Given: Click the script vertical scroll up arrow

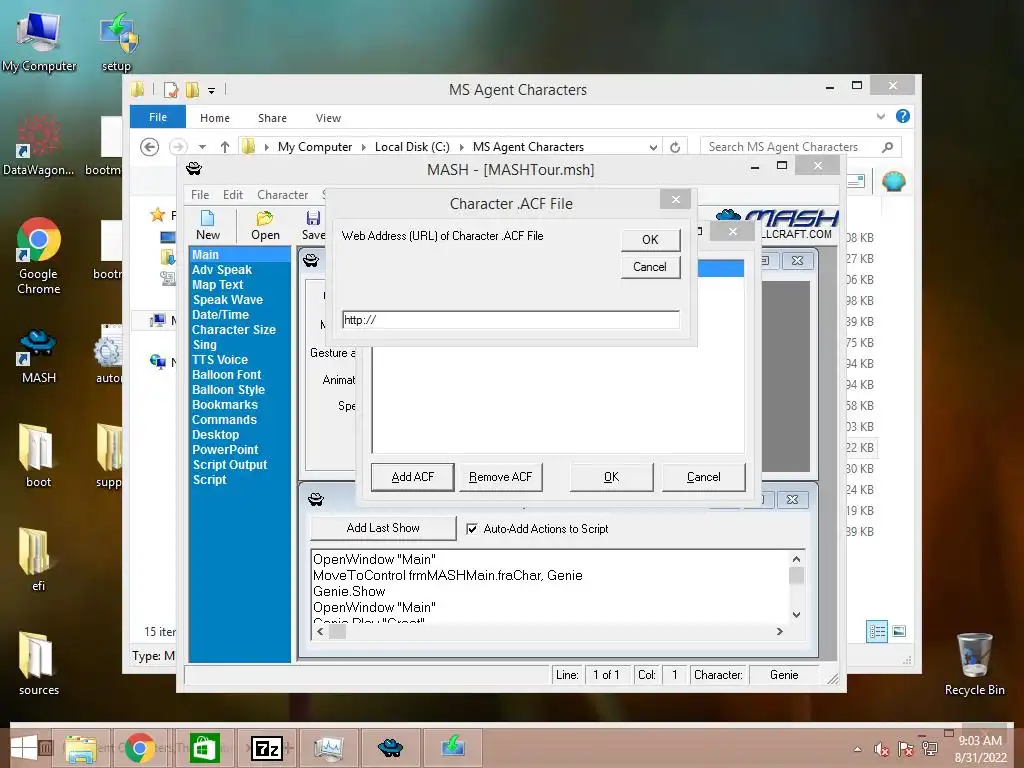Looking at the screenshot, I should click(796, 559).
